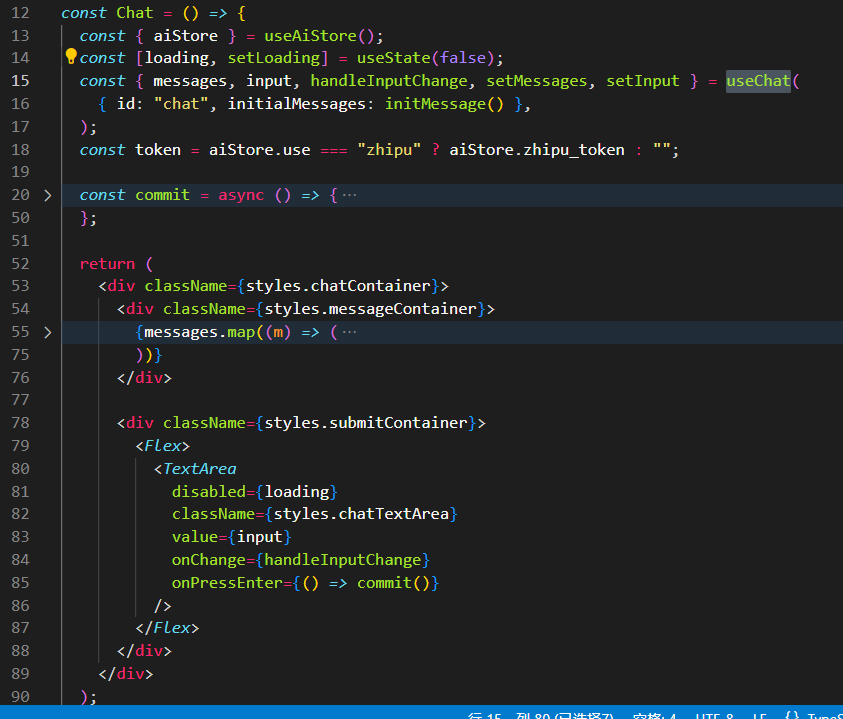Unfold the messages.map block using its chevron
Screen dimensions: 843x719
point(48,332)
